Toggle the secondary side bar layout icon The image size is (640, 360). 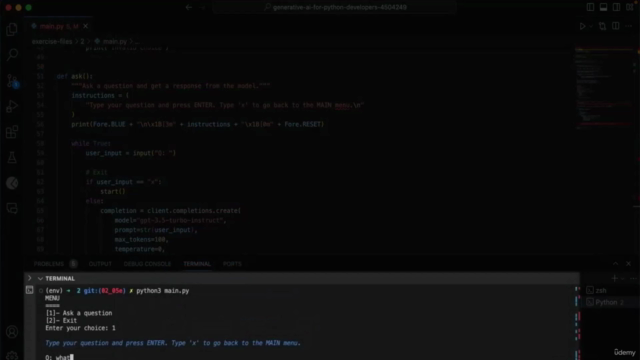coord(616,7)
